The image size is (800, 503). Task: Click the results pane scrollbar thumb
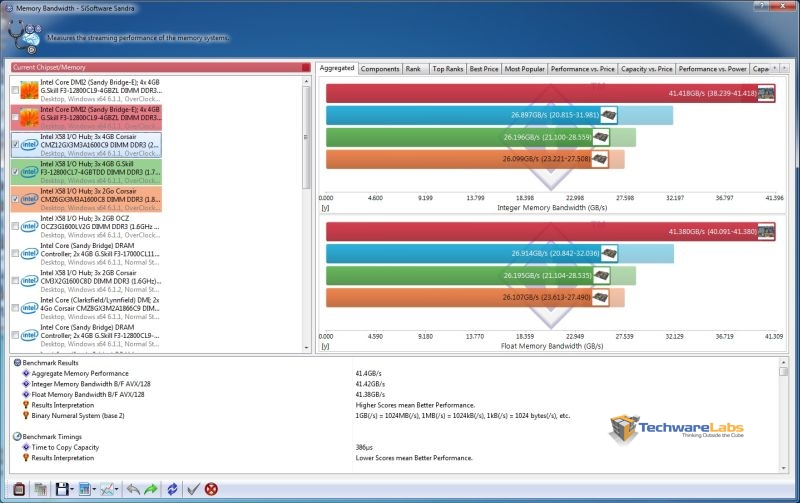click(x=784, y=371)
